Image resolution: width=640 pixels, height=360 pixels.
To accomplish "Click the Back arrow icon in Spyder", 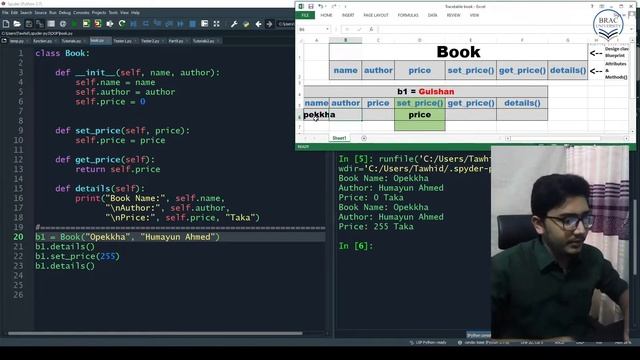I will [258, 24].
